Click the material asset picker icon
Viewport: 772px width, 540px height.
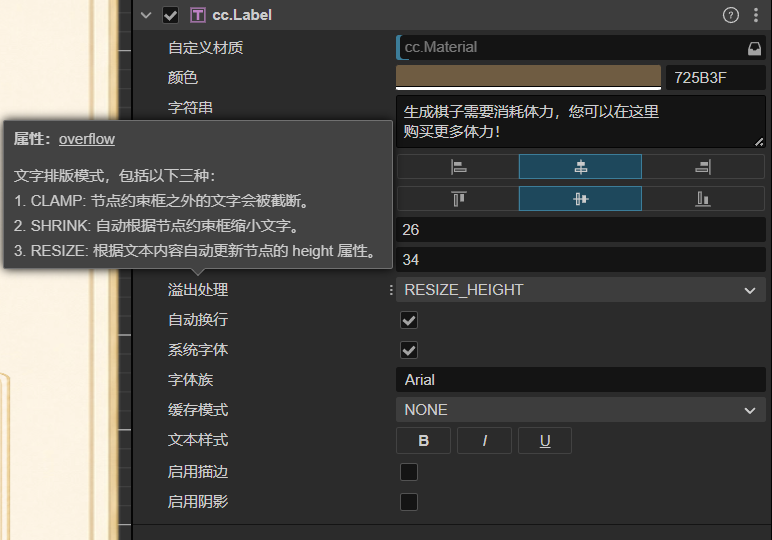pos(755,48)
